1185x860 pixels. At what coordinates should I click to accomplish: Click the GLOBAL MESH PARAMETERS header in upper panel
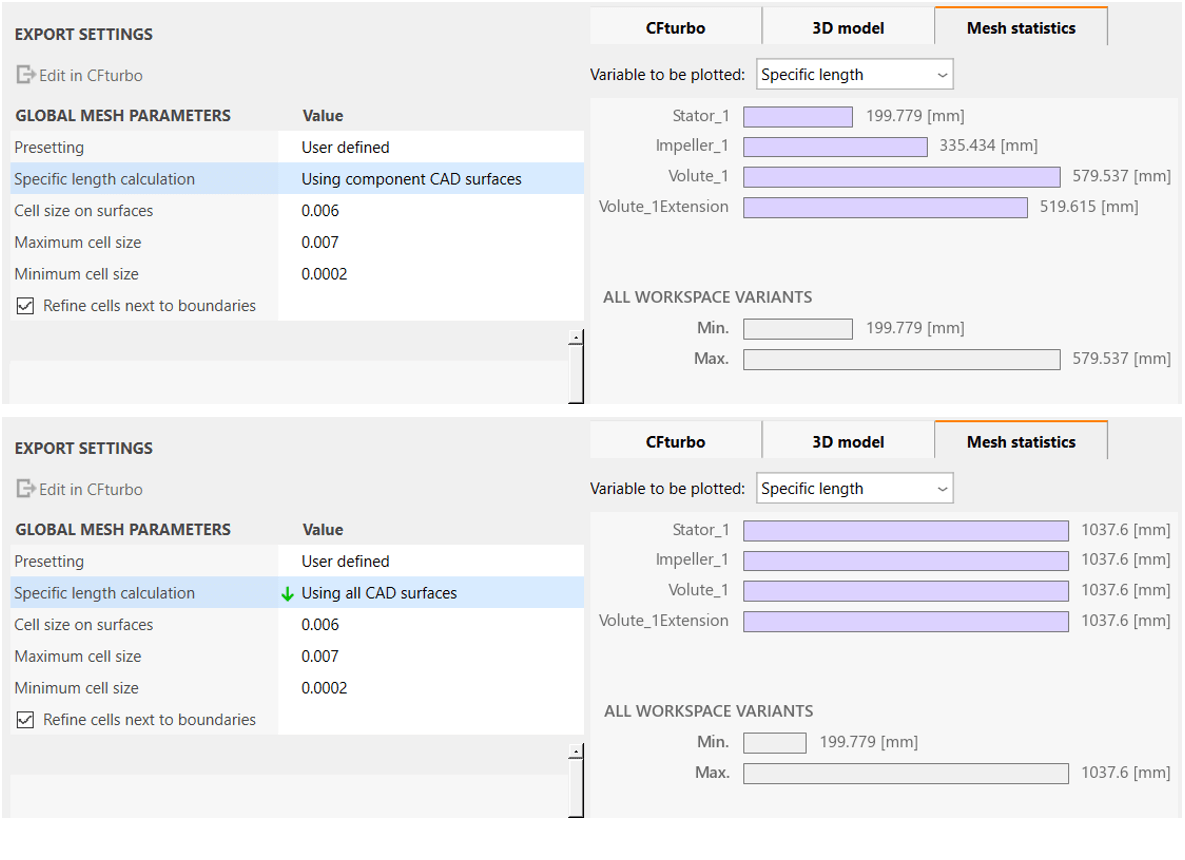(x=123, y=116)
